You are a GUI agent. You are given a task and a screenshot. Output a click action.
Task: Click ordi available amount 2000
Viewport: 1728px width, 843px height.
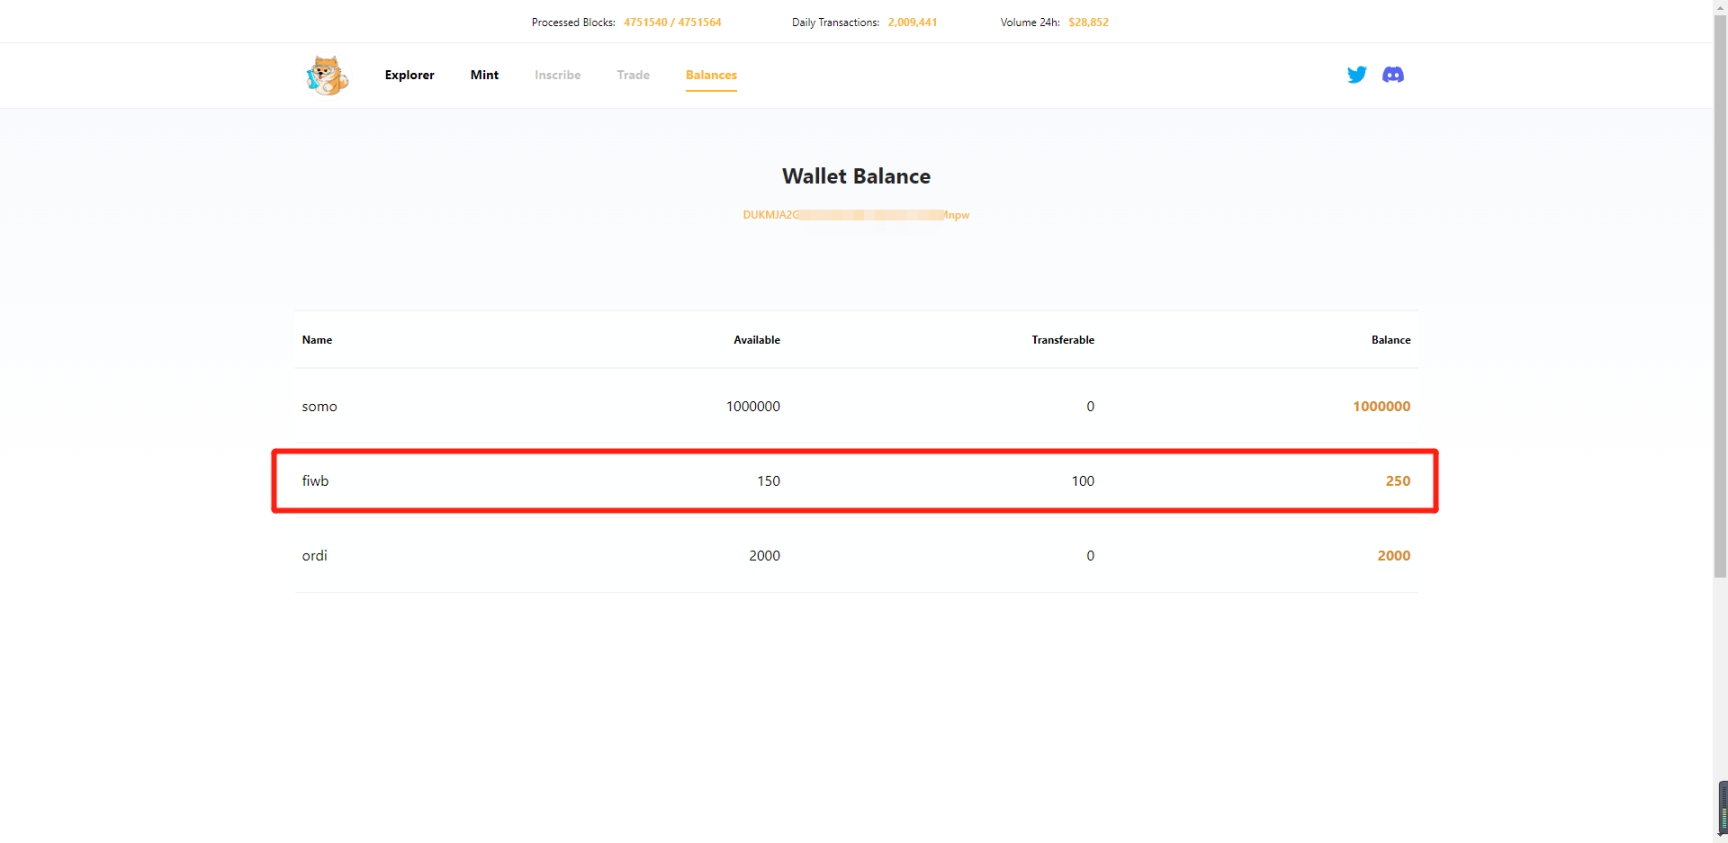[x=764, y=555]
